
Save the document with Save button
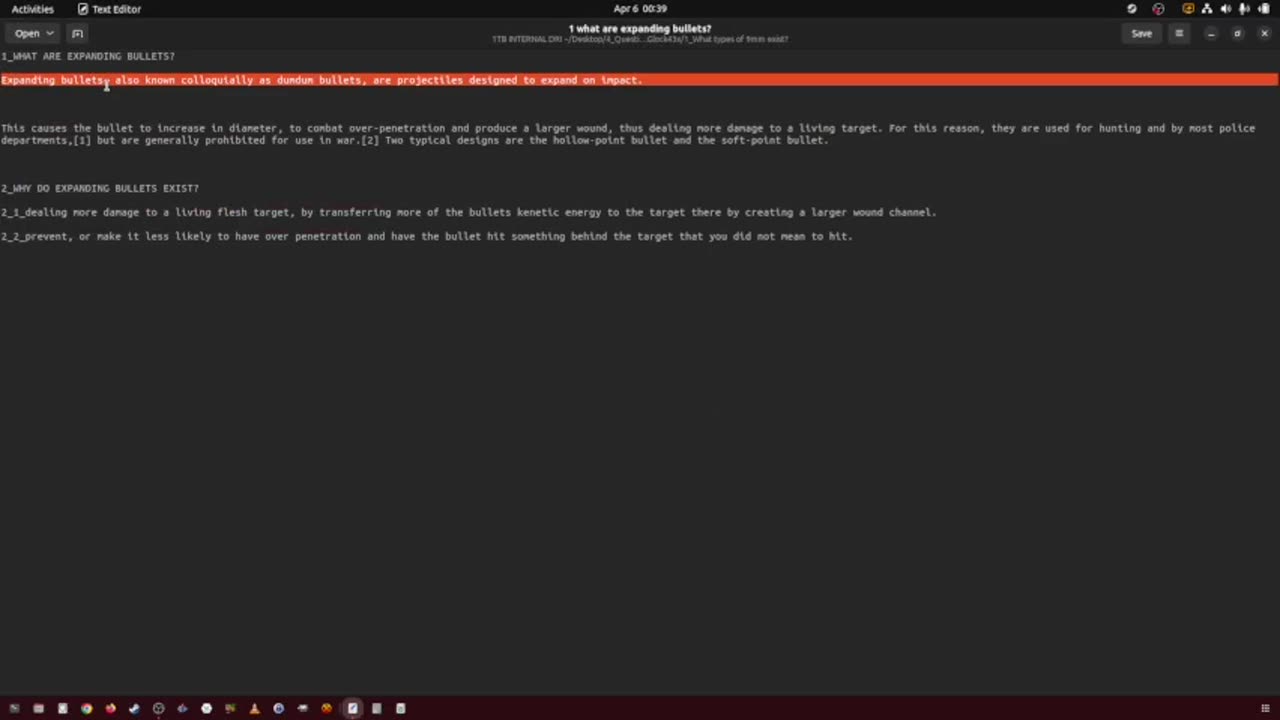click(1141, 33)
